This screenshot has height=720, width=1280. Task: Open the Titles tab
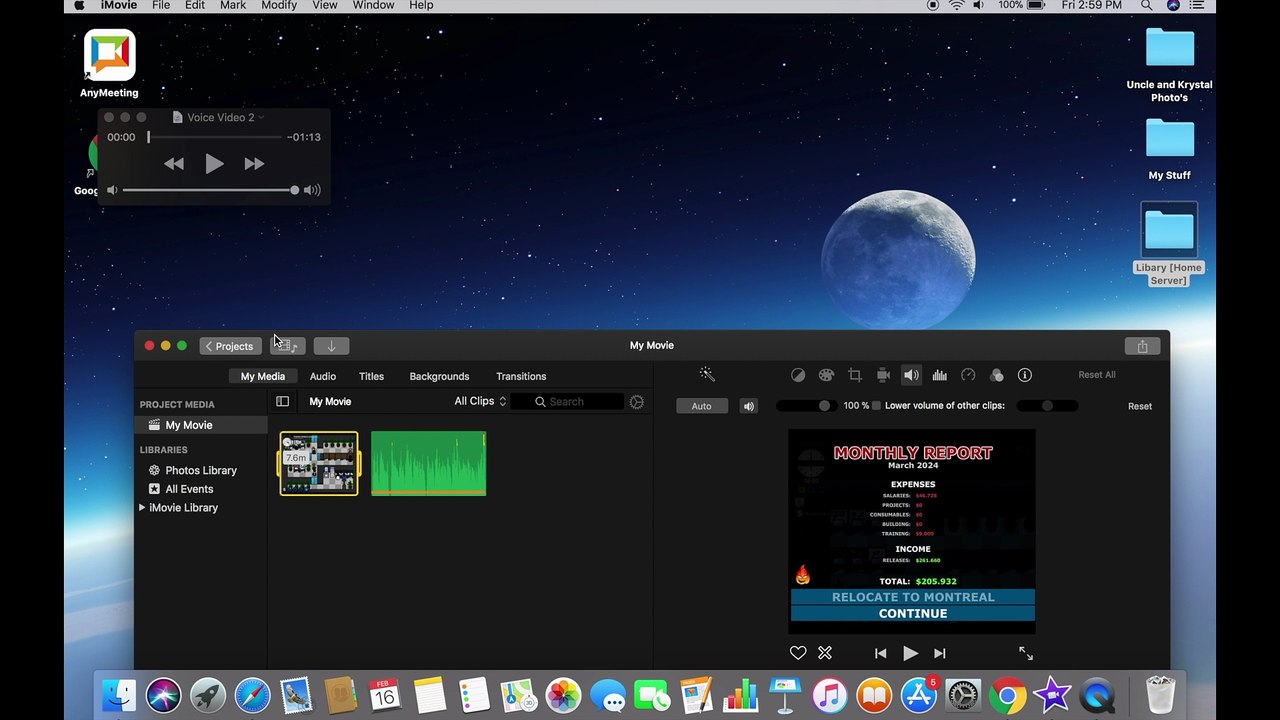click(371, 376)
